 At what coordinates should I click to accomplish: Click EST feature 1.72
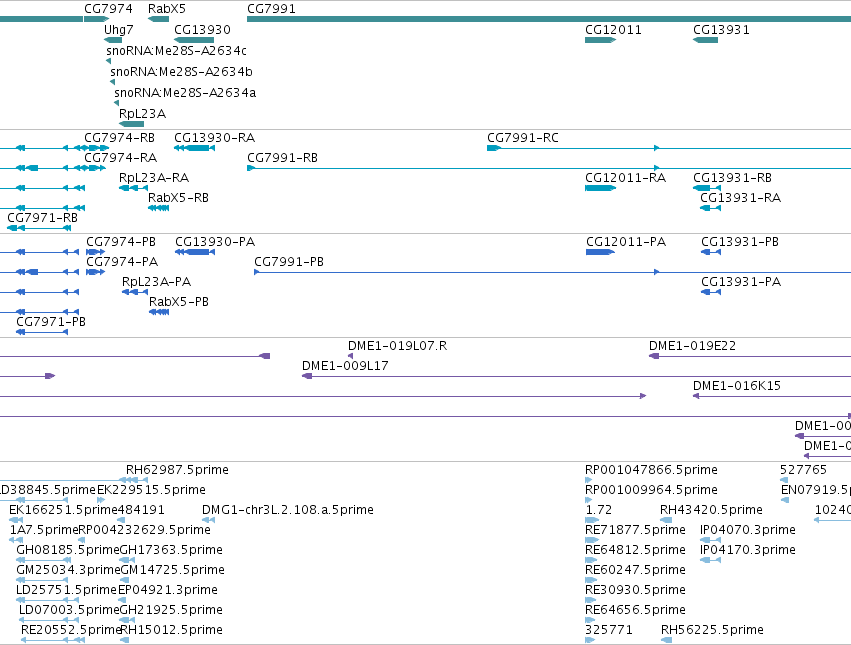[x=598, y=510]
